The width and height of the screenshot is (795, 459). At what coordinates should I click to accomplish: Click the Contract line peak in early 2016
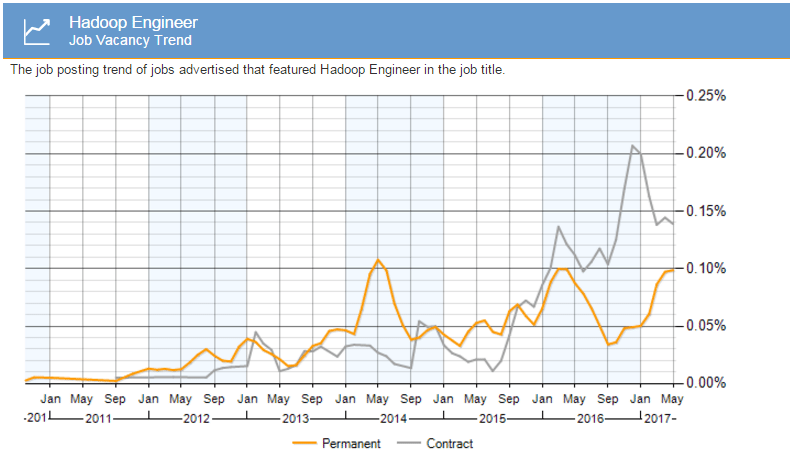tap(558, 227)
